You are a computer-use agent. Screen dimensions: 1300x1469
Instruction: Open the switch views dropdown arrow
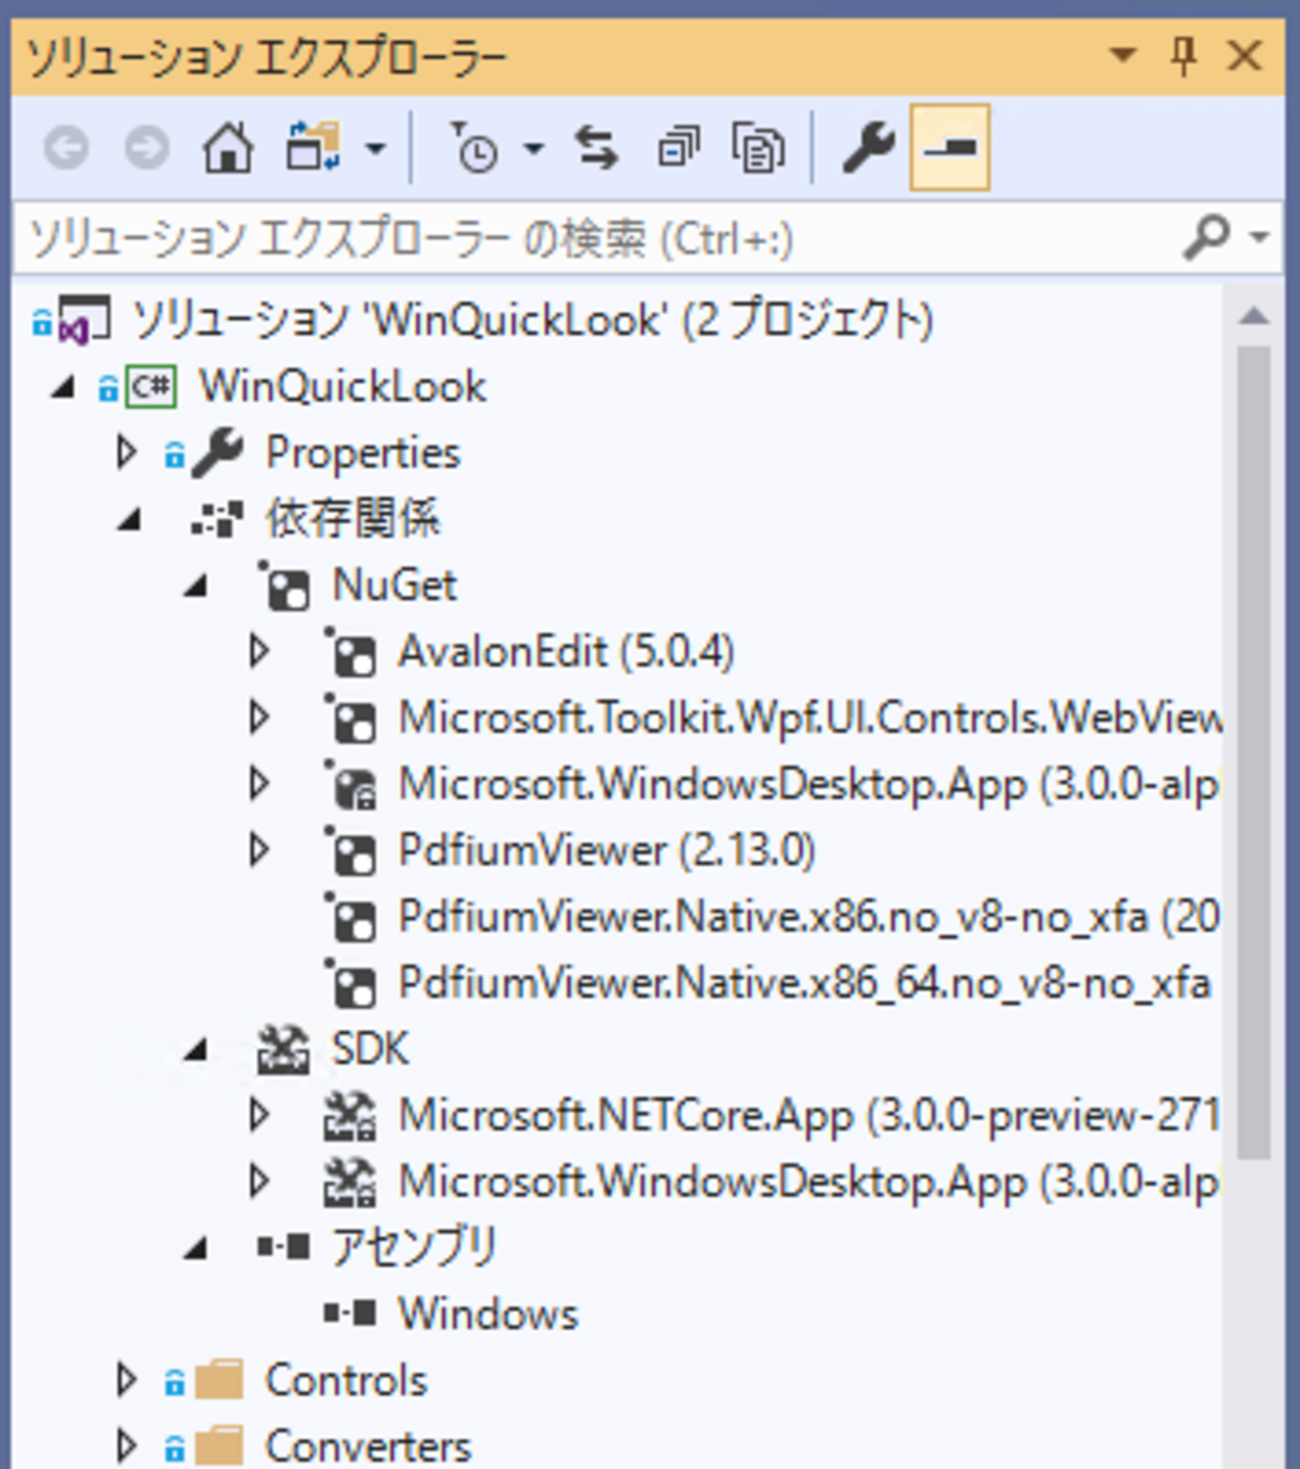pos(375,149)
